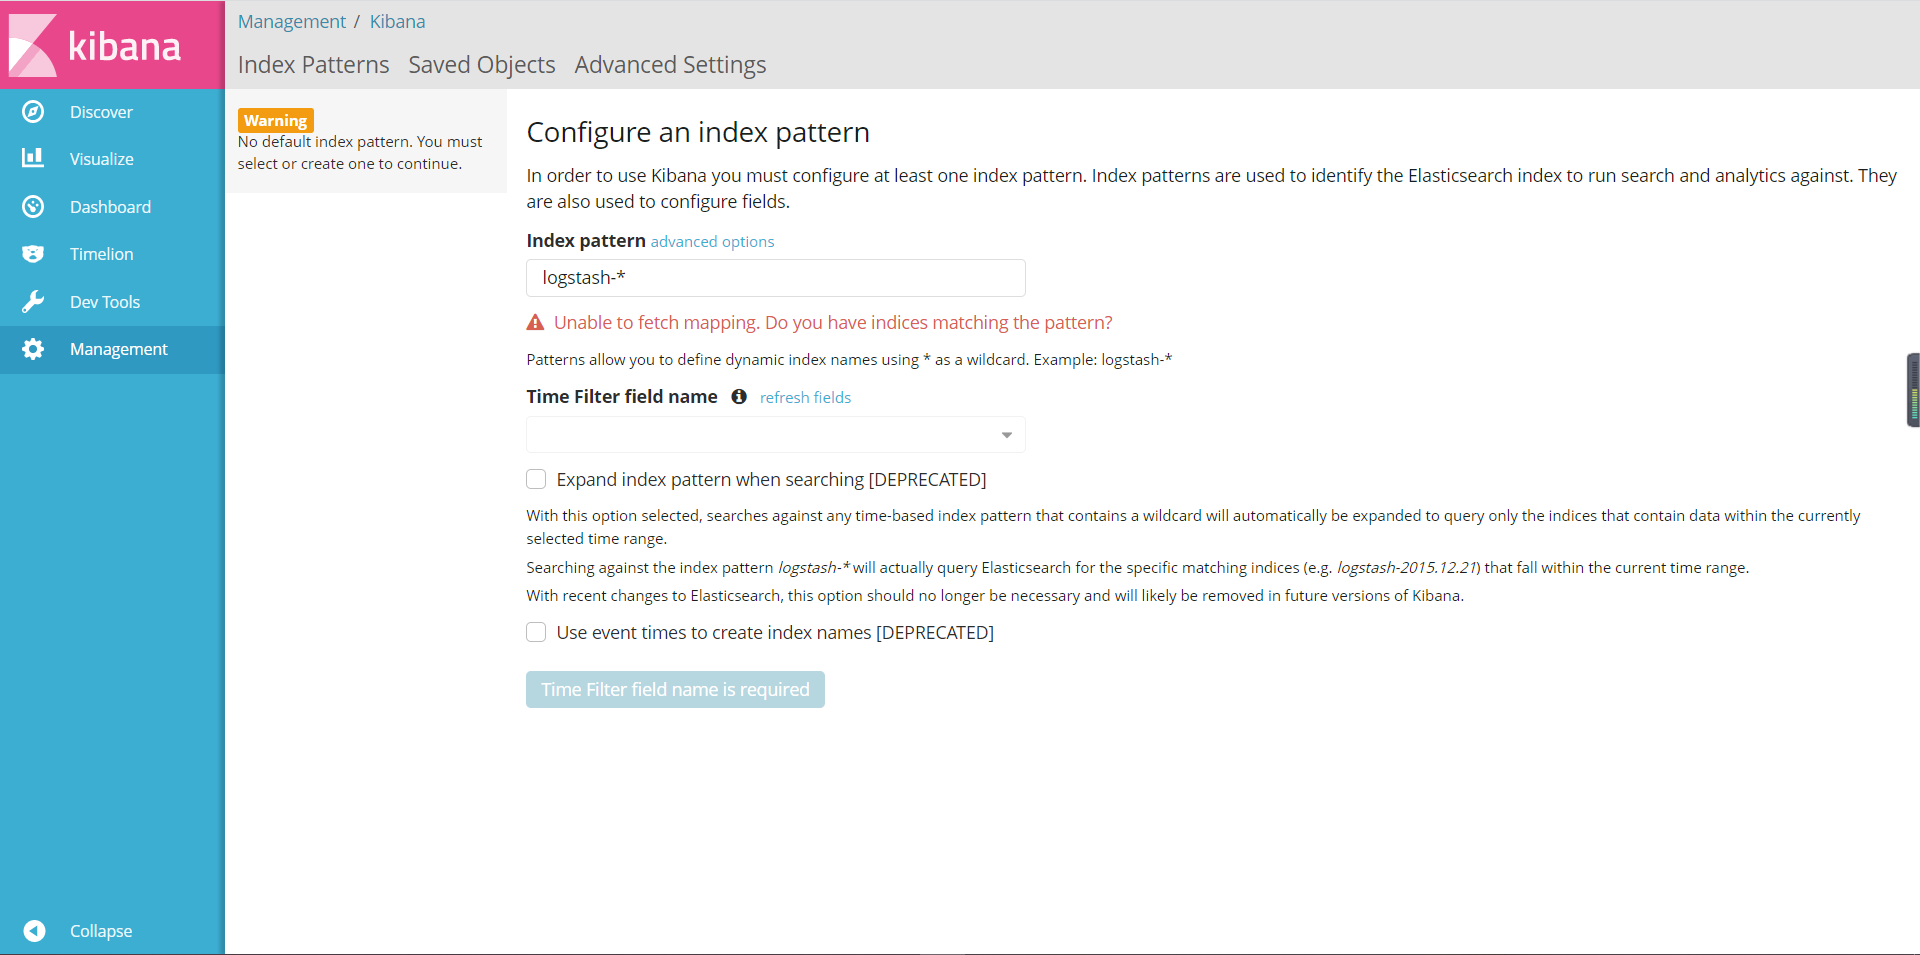Open advanced options link
1920x955 pixels.
(x=712, y=242)
